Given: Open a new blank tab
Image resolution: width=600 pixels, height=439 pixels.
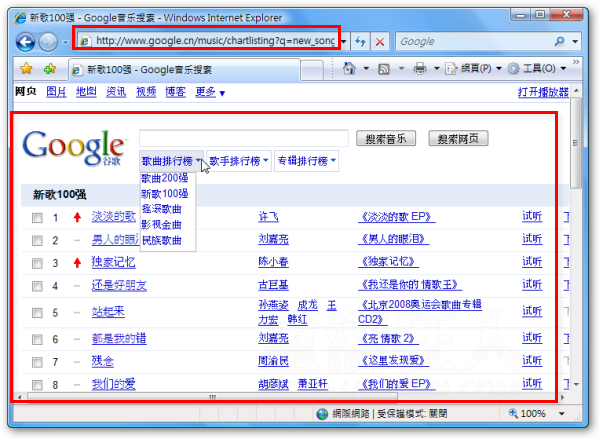Looking at the screenshot, I should (312, 70).
